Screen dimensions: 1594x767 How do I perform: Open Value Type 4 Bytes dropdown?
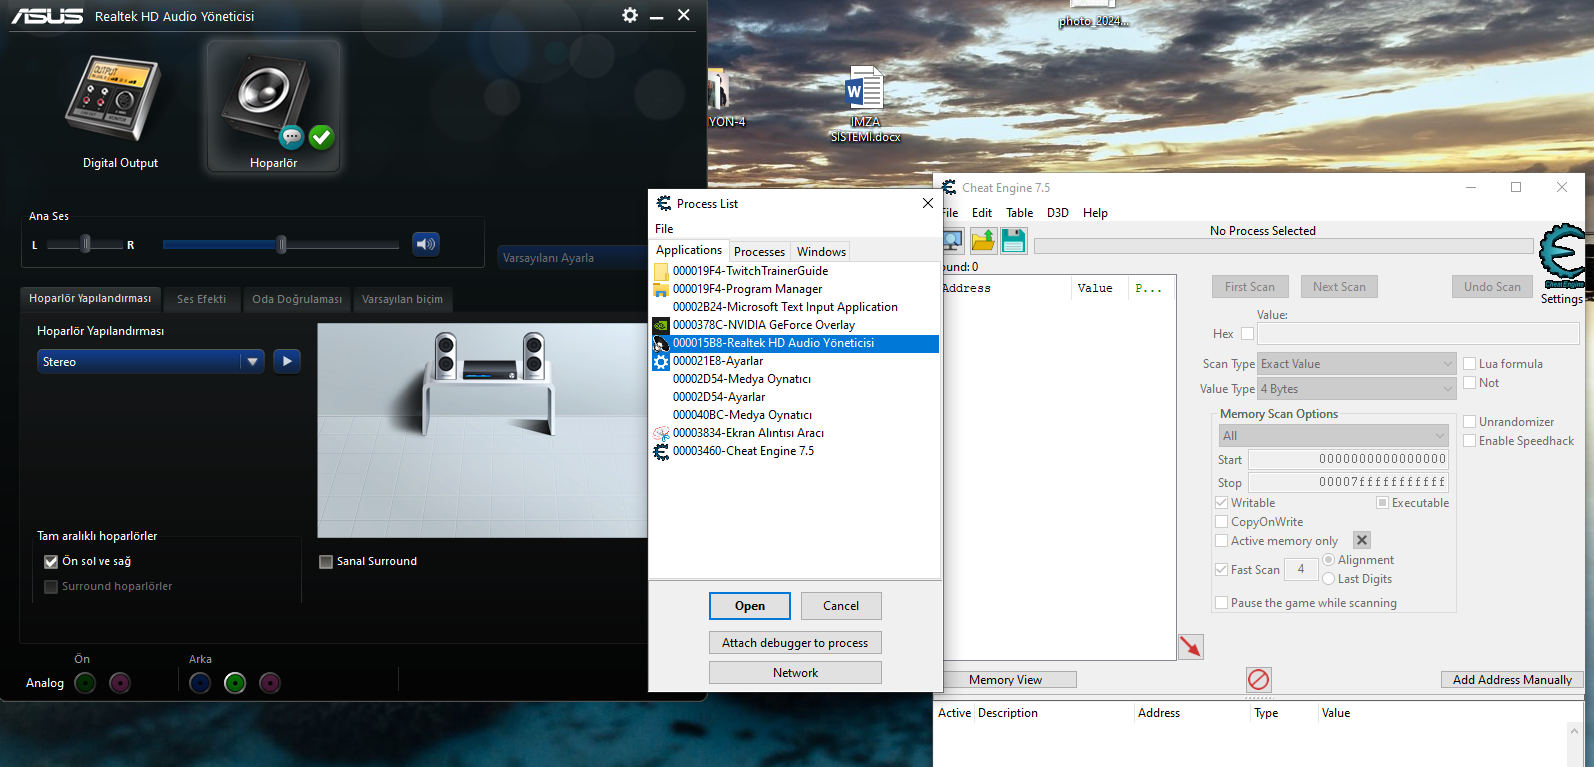(x=1357, y=389)
